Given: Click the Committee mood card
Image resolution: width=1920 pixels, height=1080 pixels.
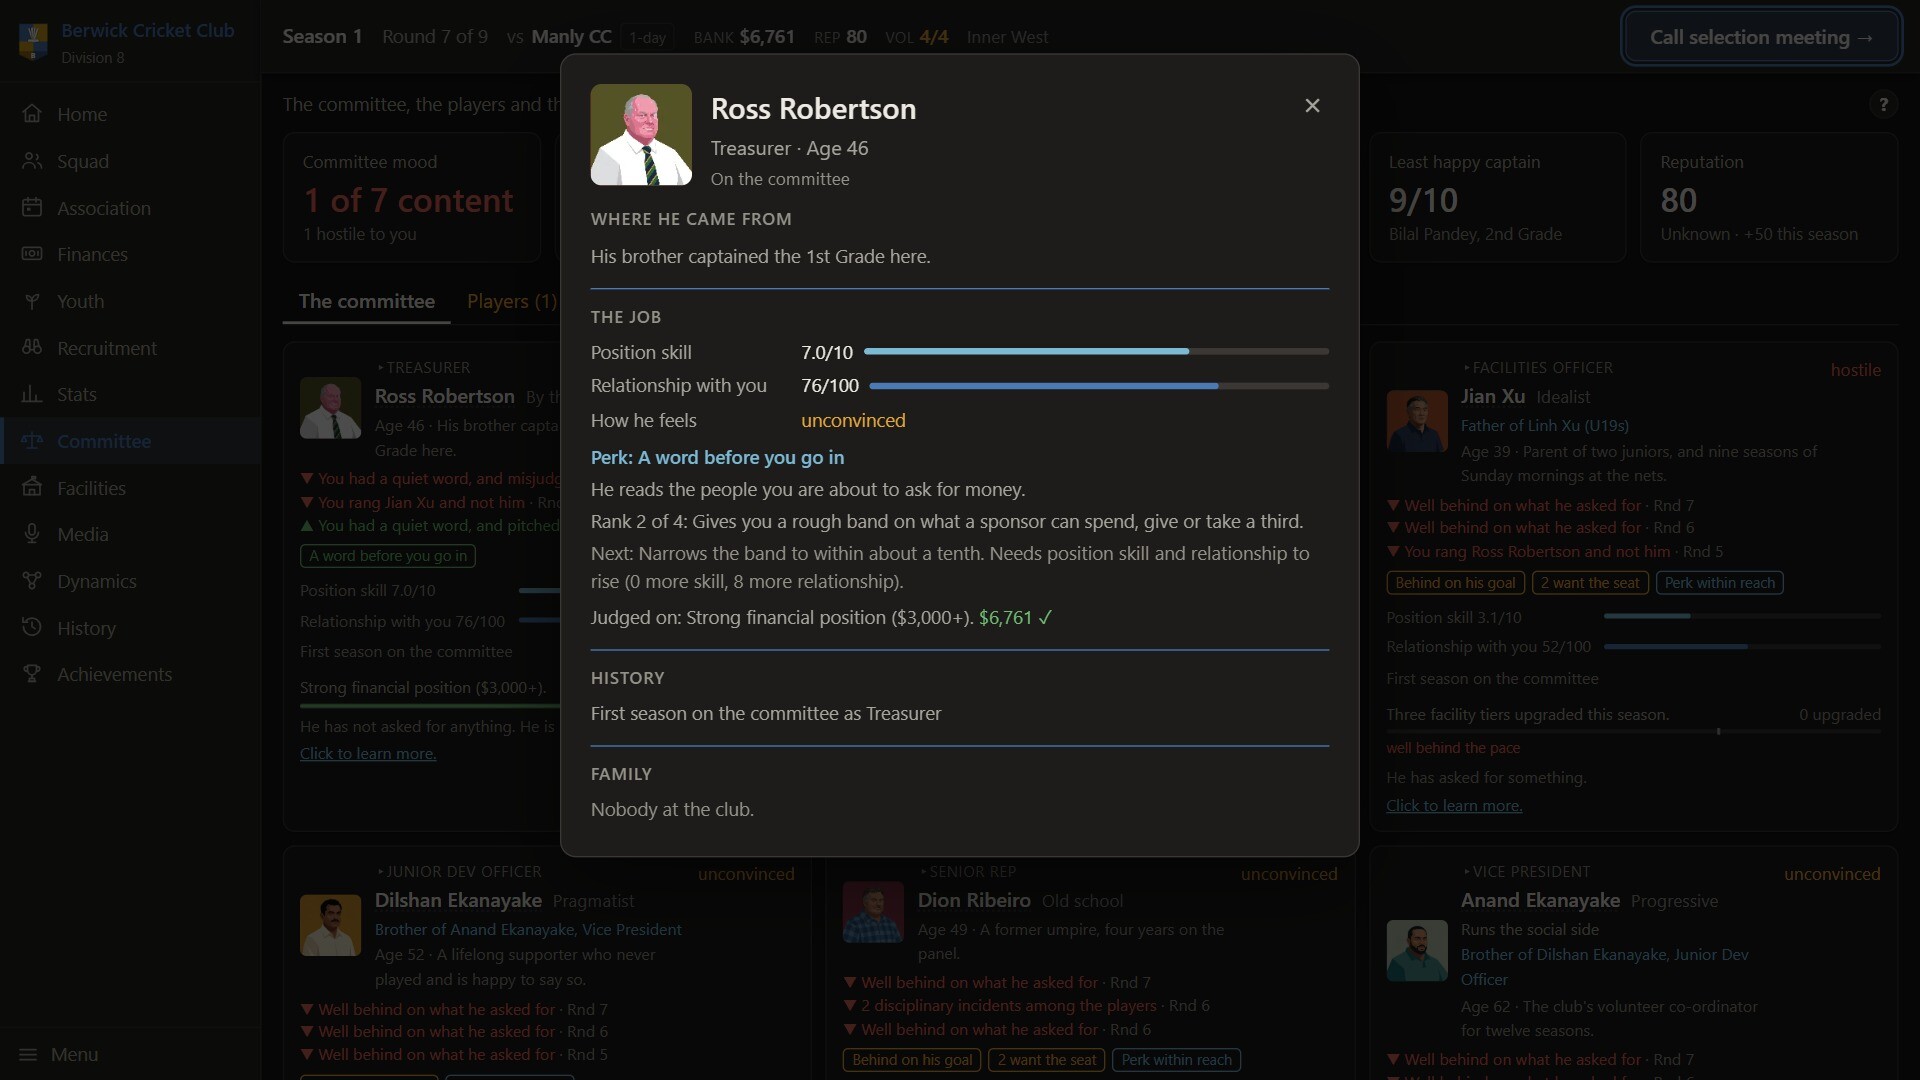Looking at the screenshot, I should click(411, 198).
